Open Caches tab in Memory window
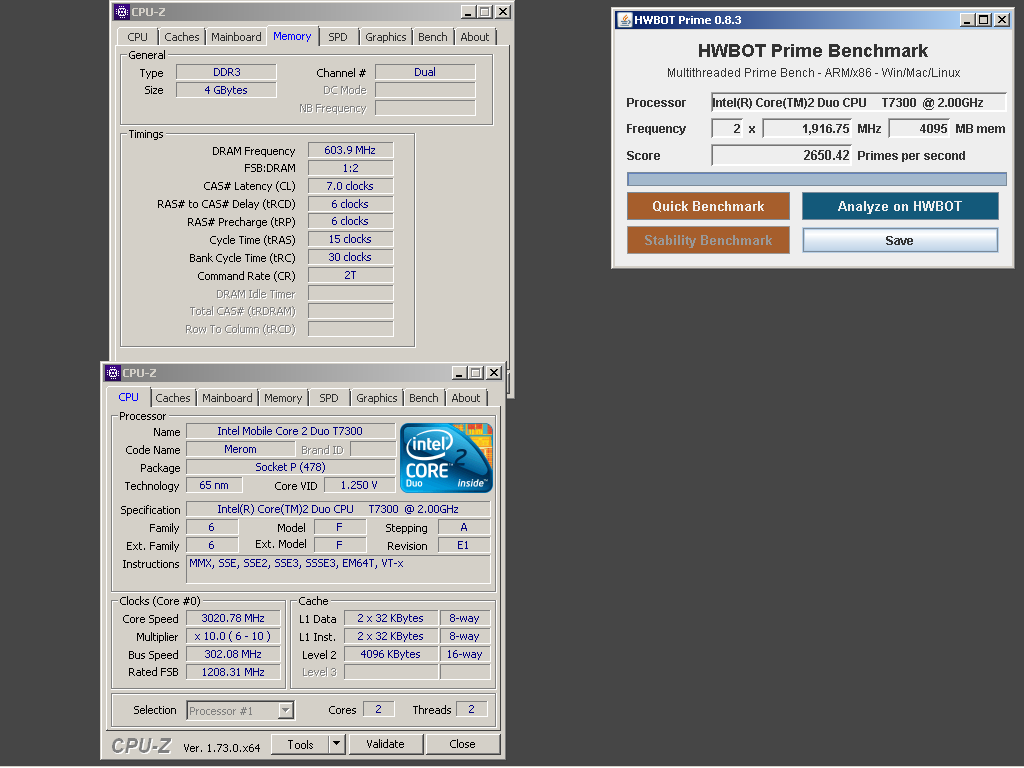This screenshot has width=1024, height=768. pyautogui.click(x=182, y=37)
